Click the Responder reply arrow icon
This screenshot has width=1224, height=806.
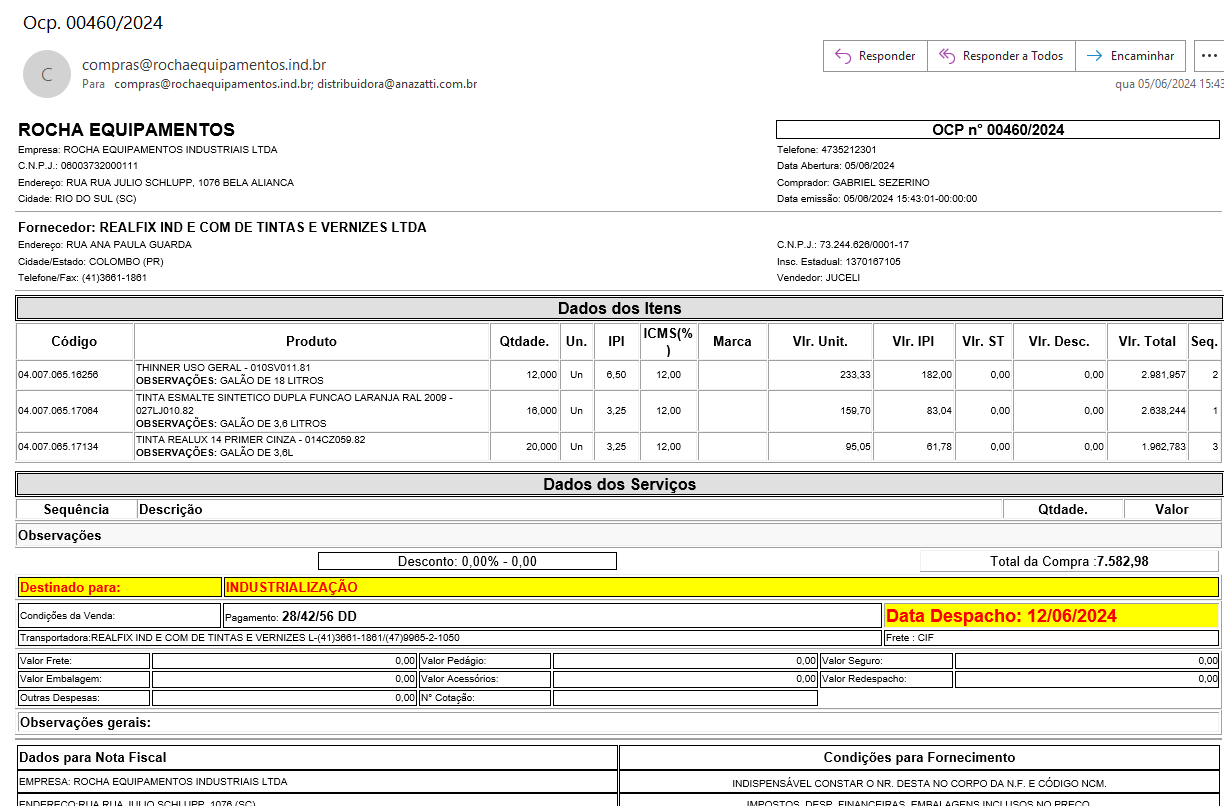843,56
